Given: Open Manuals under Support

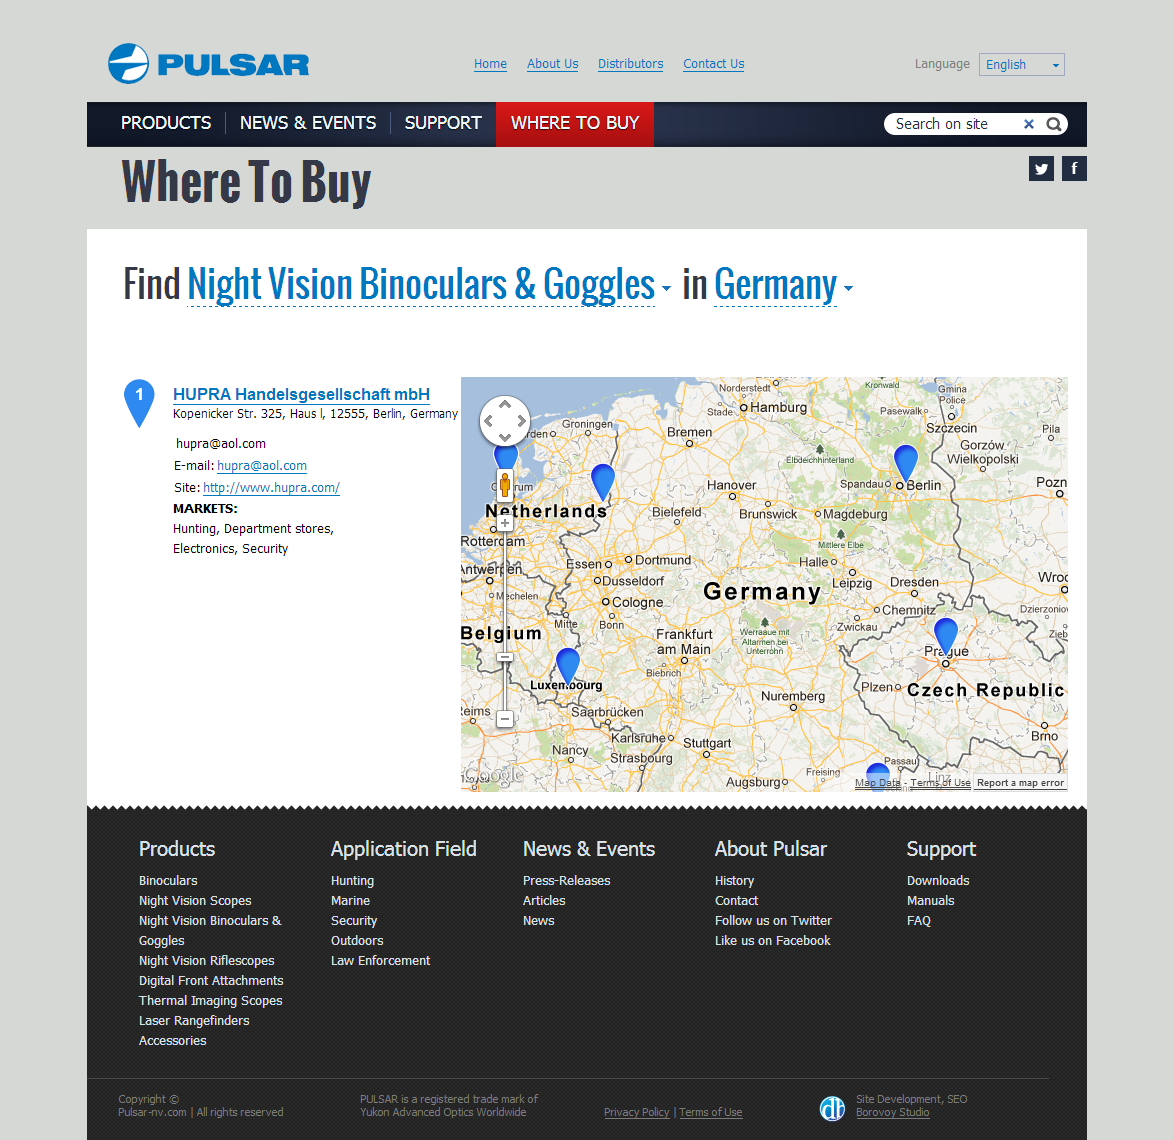Looking at the screenshot, I should tap(931, 900).
